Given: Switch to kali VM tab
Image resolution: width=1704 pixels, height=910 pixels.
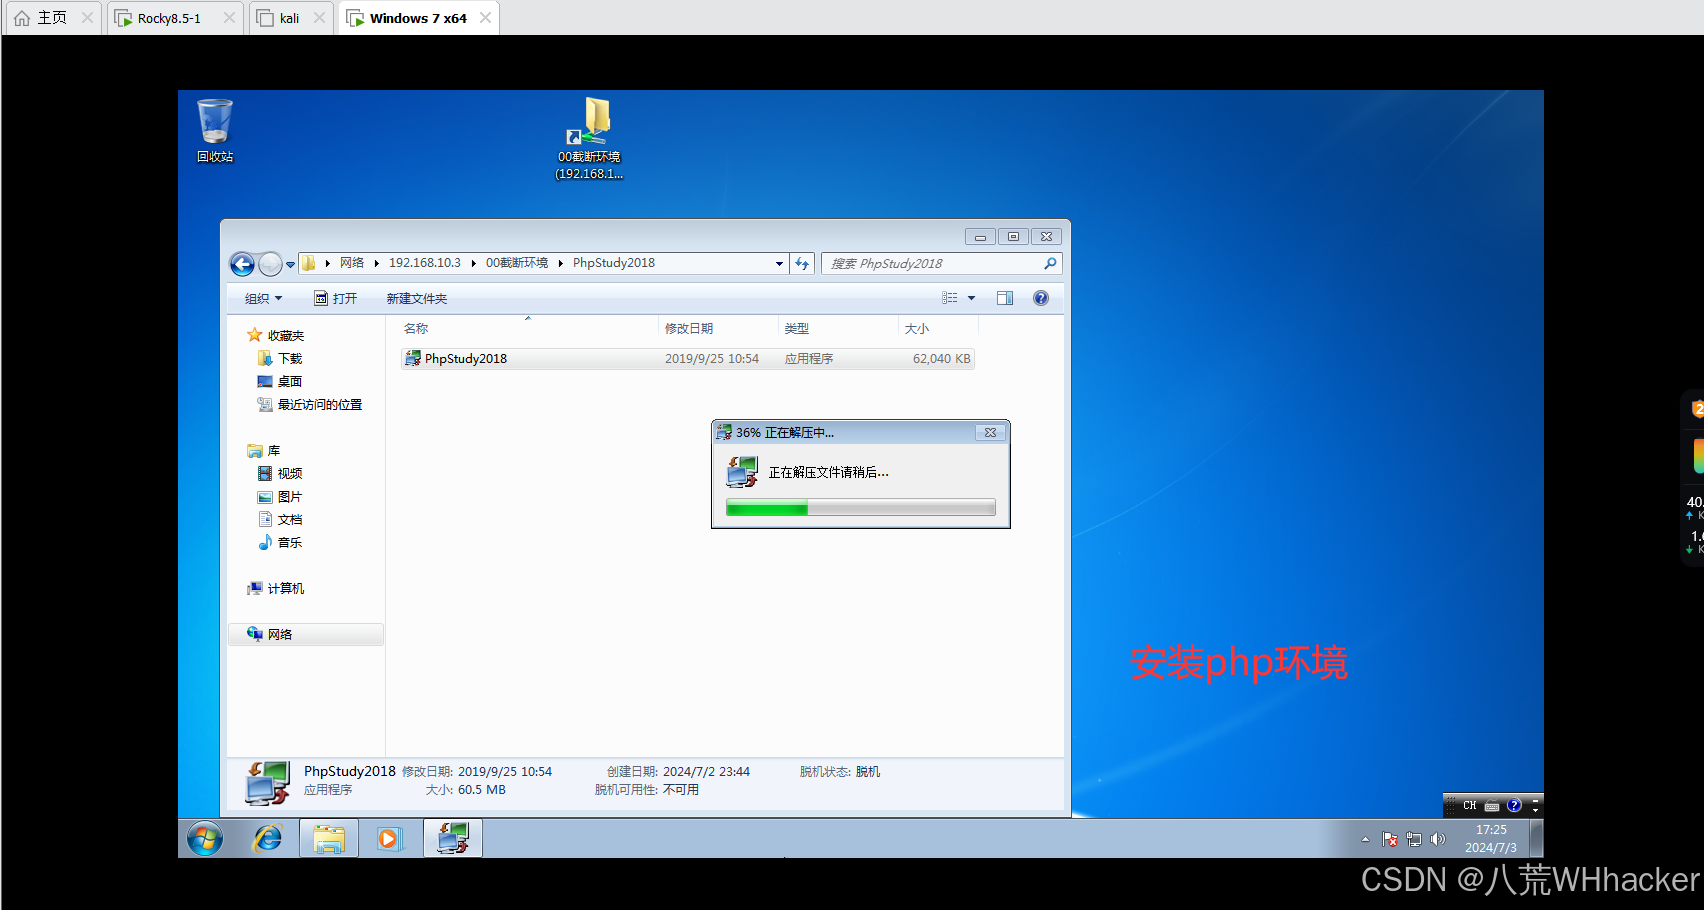Looking at the screenshot, I should (x=289, y=18).
